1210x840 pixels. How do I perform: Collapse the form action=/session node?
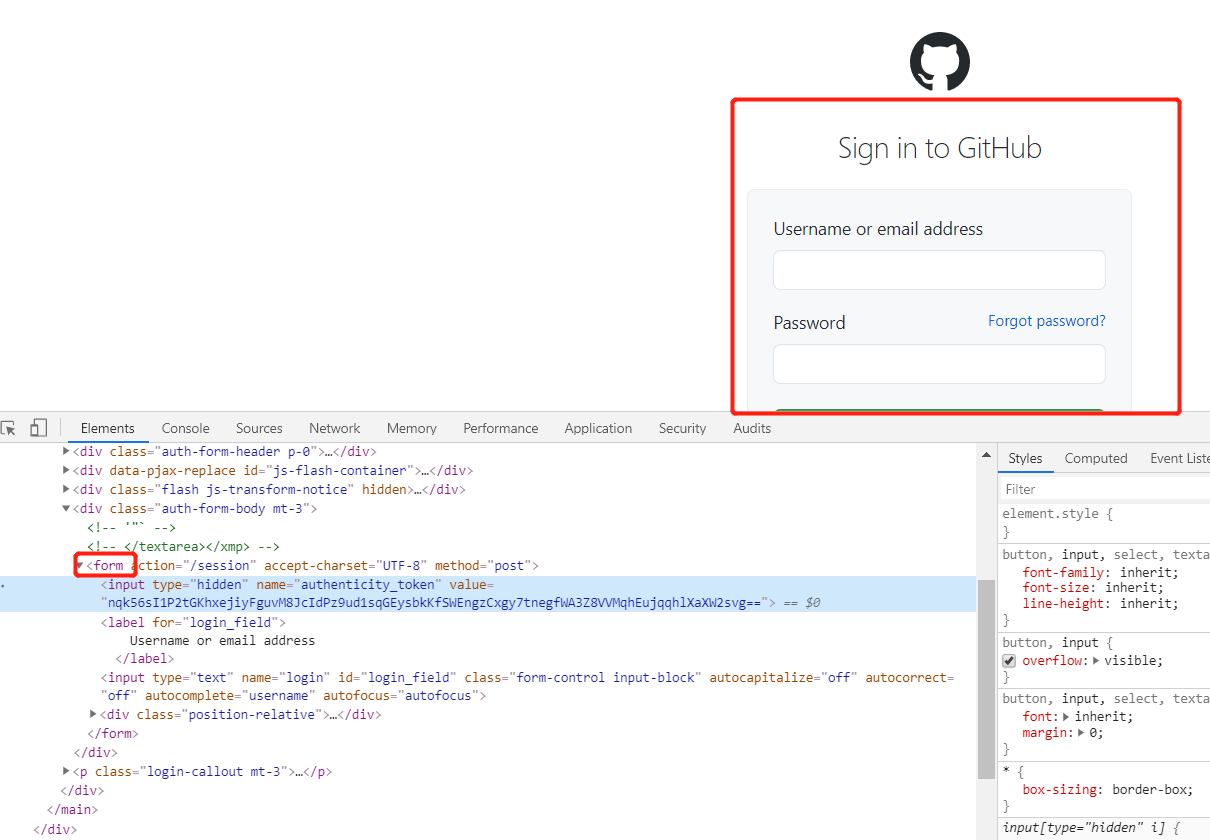coord(79,566)
